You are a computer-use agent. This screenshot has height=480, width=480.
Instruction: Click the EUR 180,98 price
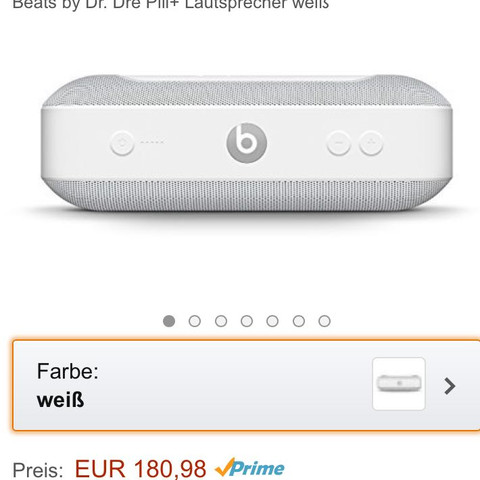[140, 469]
